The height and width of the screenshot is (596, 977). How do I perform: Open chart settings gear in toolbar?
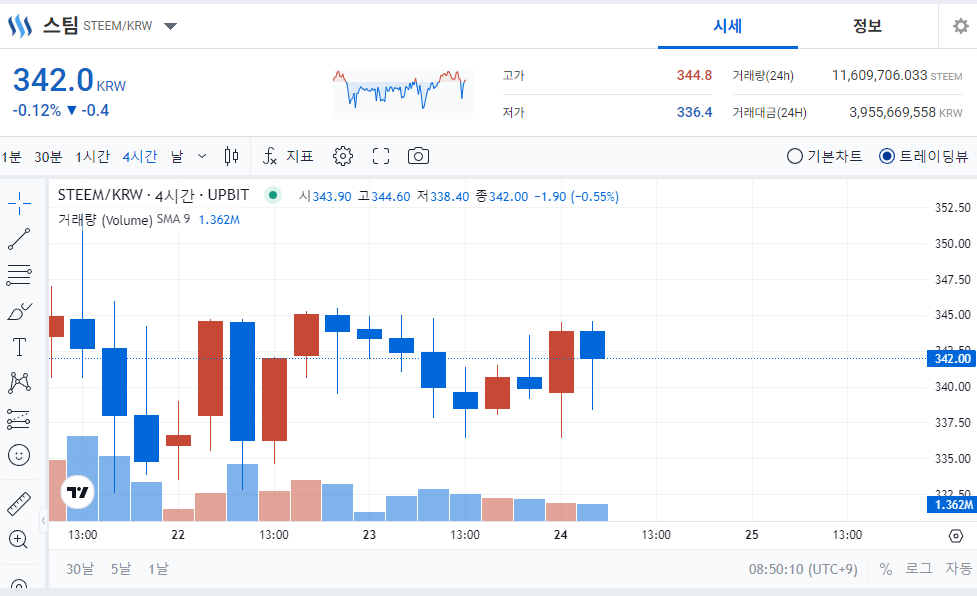pyautogui.click(x=343, y=156)
